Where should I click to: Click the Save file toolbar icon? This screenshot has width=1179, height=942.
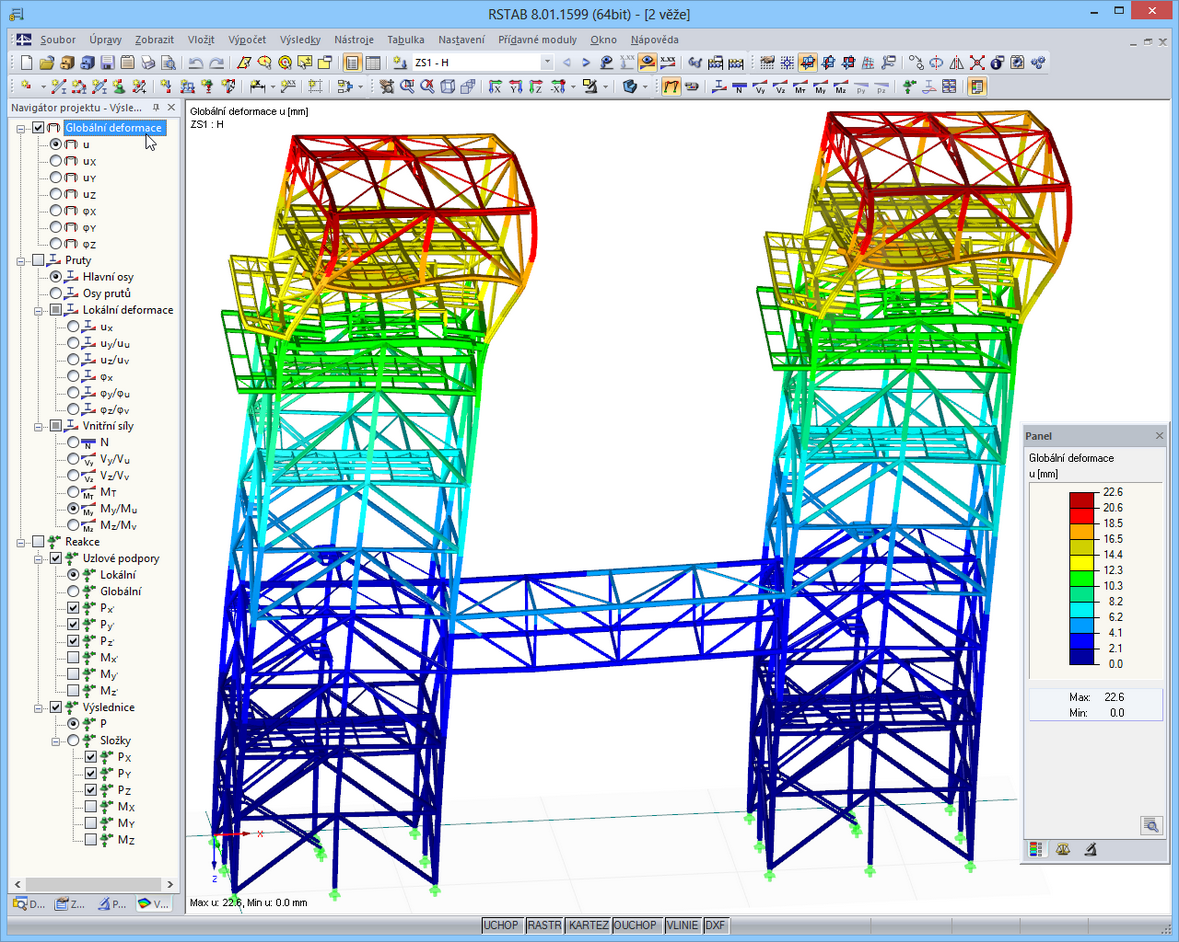point(107,63)
